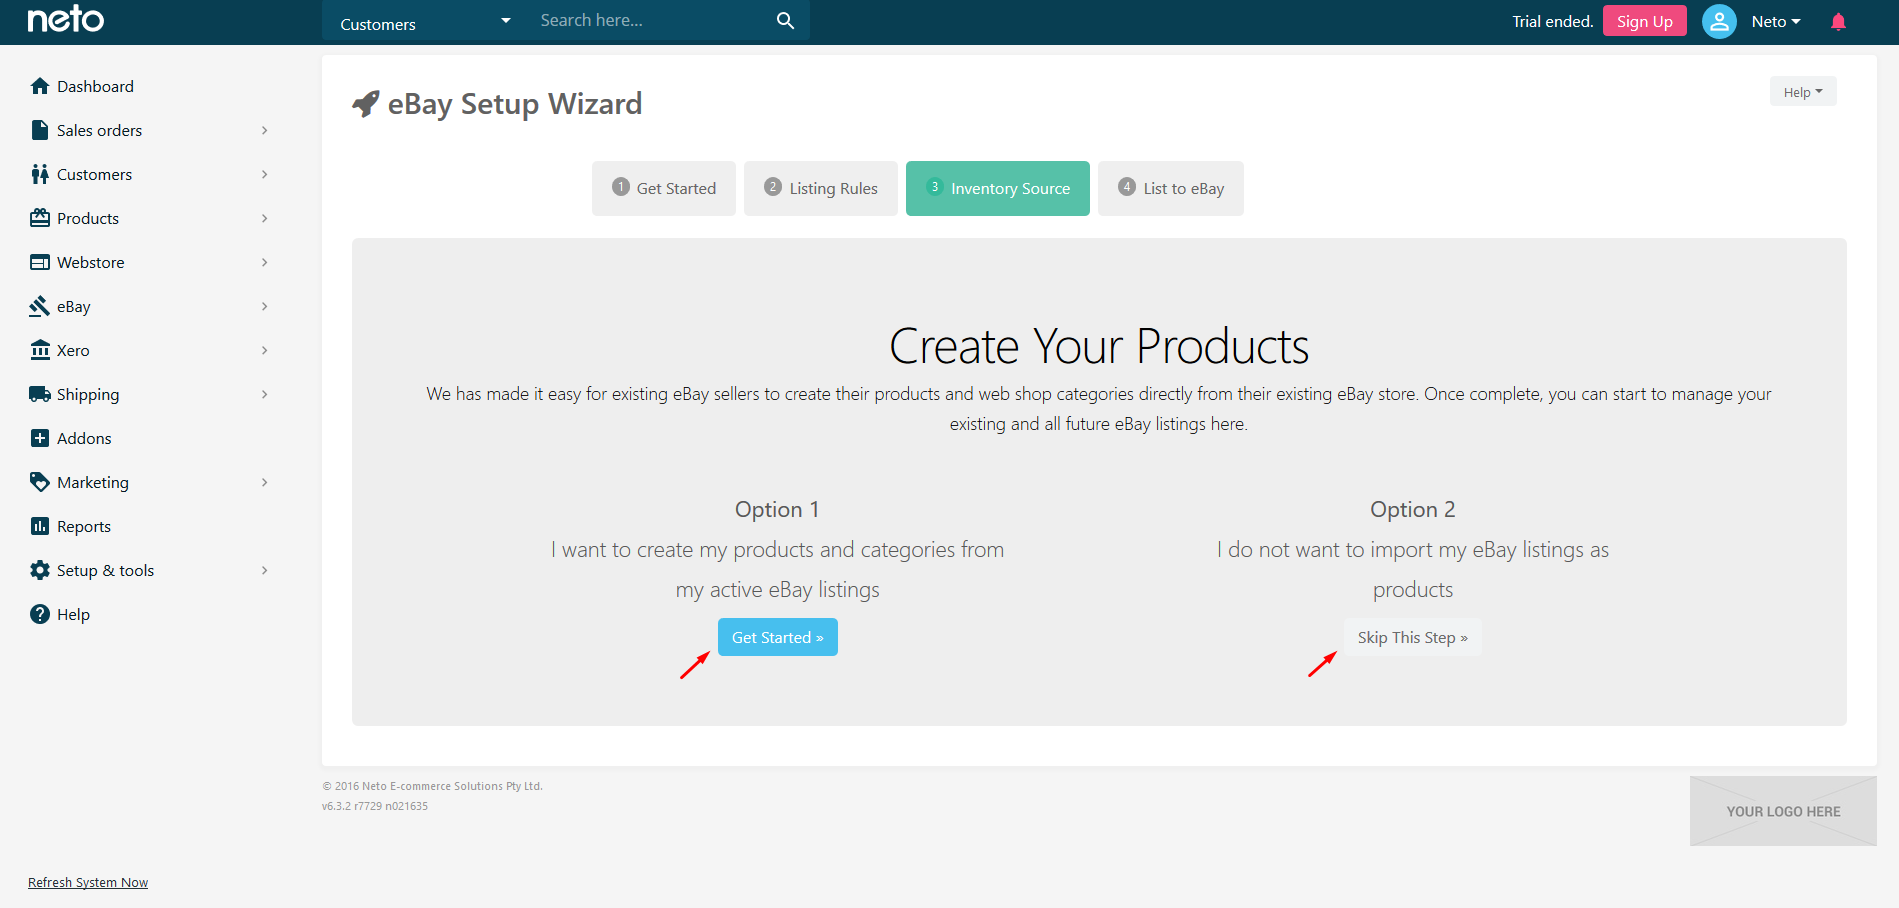This screenshot has height=908, width=1899.
Task: Click the Option 2 heading
Action: tap(1413, 509)
